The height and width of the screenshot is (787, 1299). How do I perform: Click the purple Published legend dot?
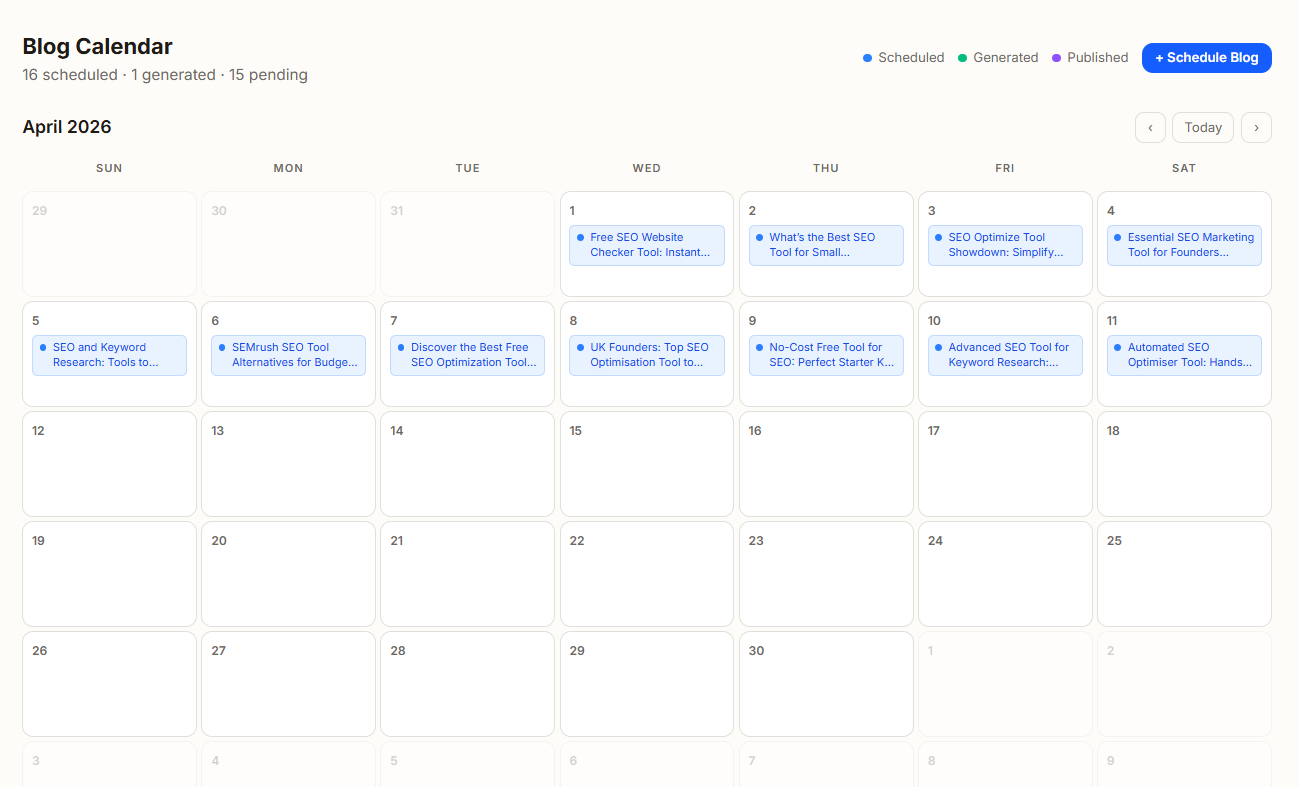coord(1056,57)
